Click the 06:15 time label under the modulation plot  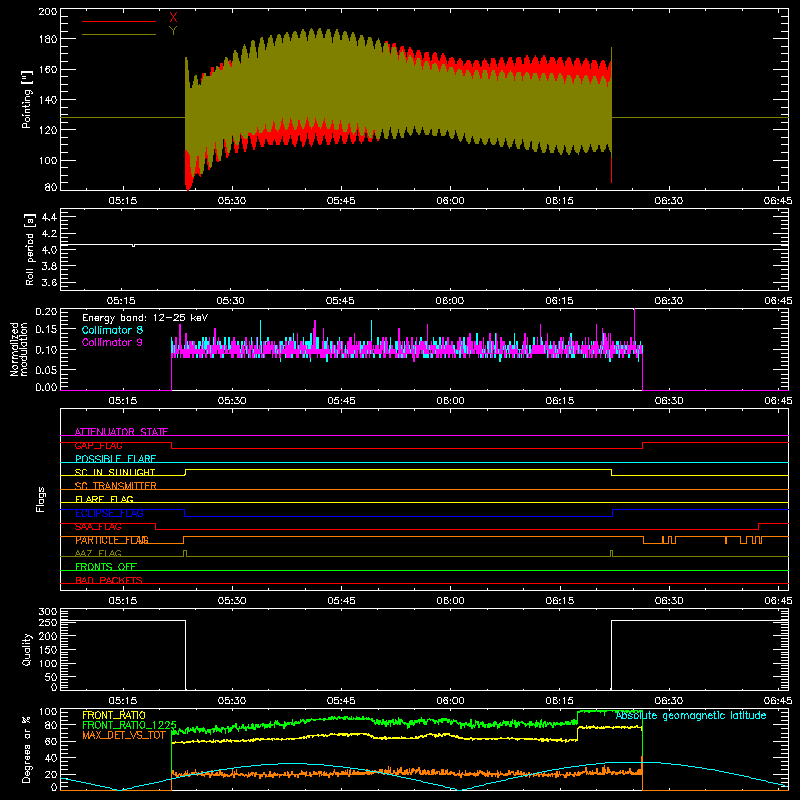coord(559,401)
